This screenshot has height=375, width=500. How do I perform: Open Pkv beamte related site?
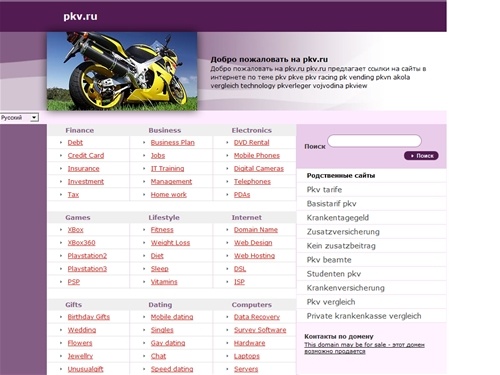[x=329, y=260]
